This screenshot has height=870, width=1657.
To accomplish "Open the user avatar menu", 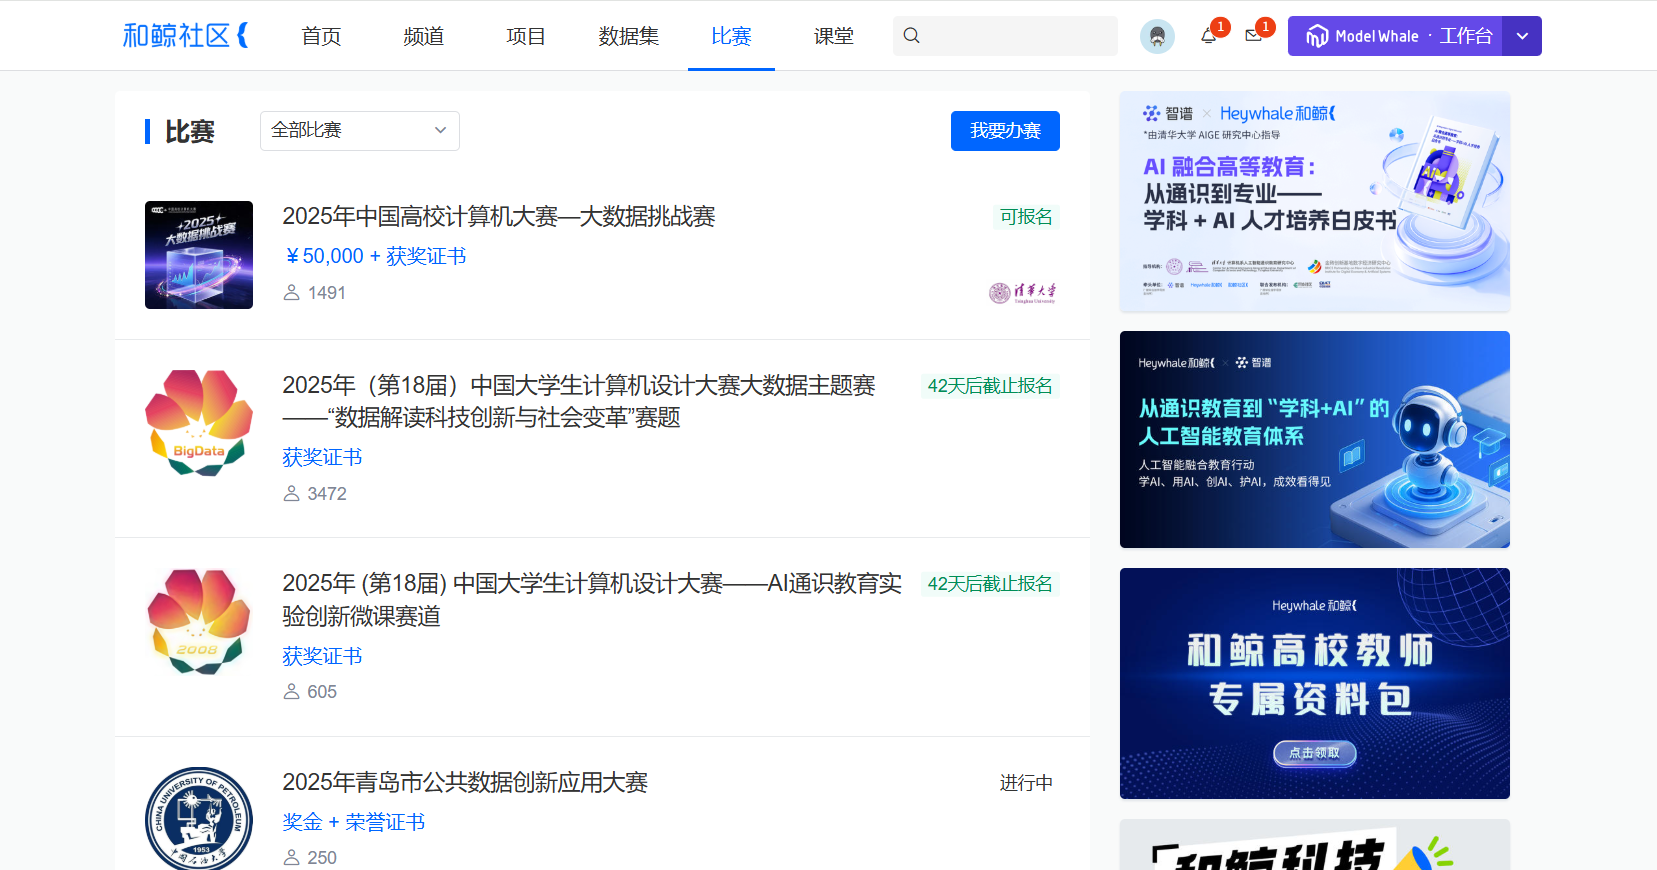I will click(x=1157, y=37).
